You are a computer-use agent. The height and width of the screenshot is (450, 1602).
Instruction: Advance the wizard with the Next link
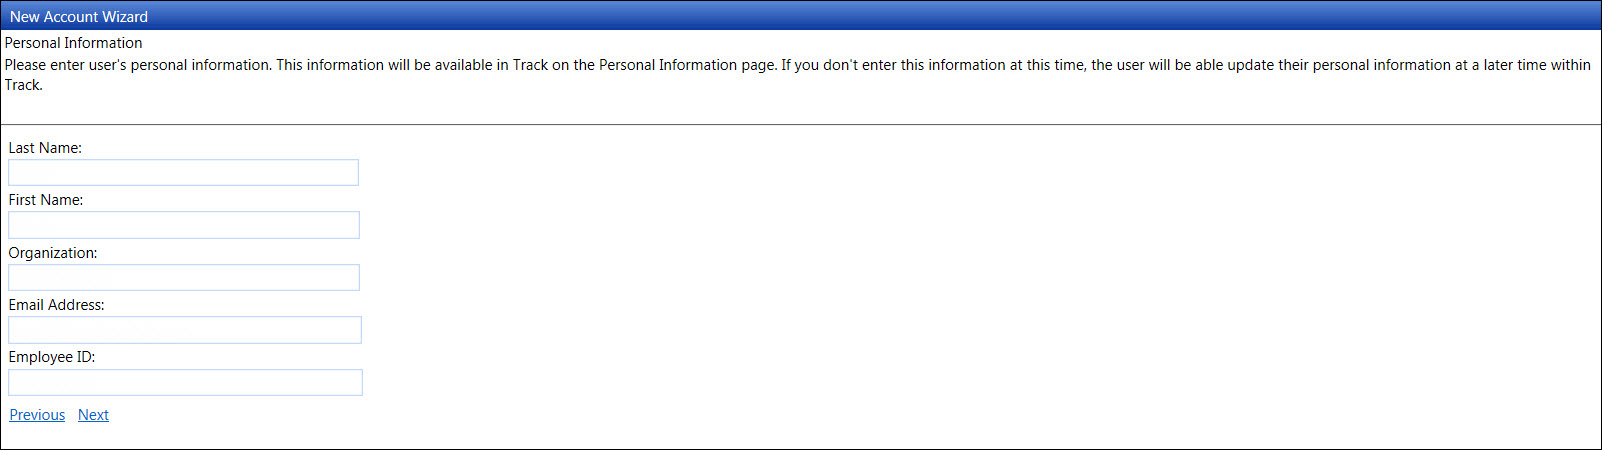click(93, 415)
